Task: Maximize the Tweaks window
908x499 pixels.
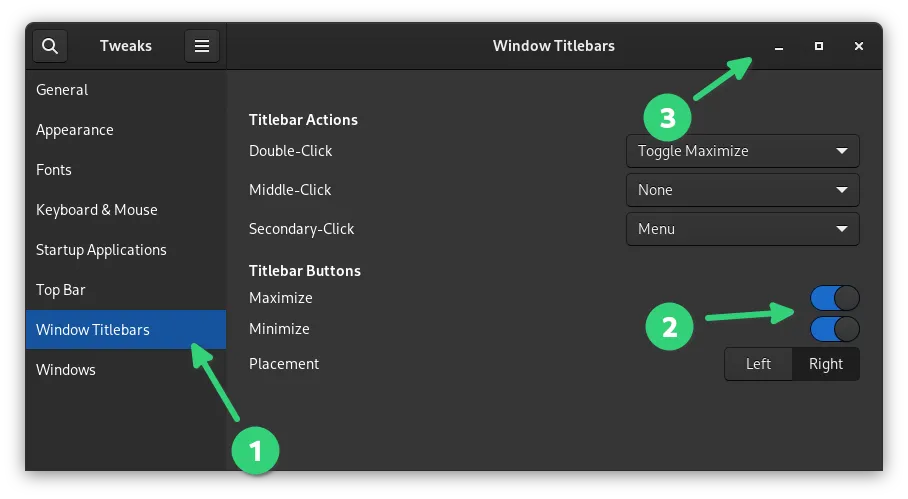Action: [819, 46]
